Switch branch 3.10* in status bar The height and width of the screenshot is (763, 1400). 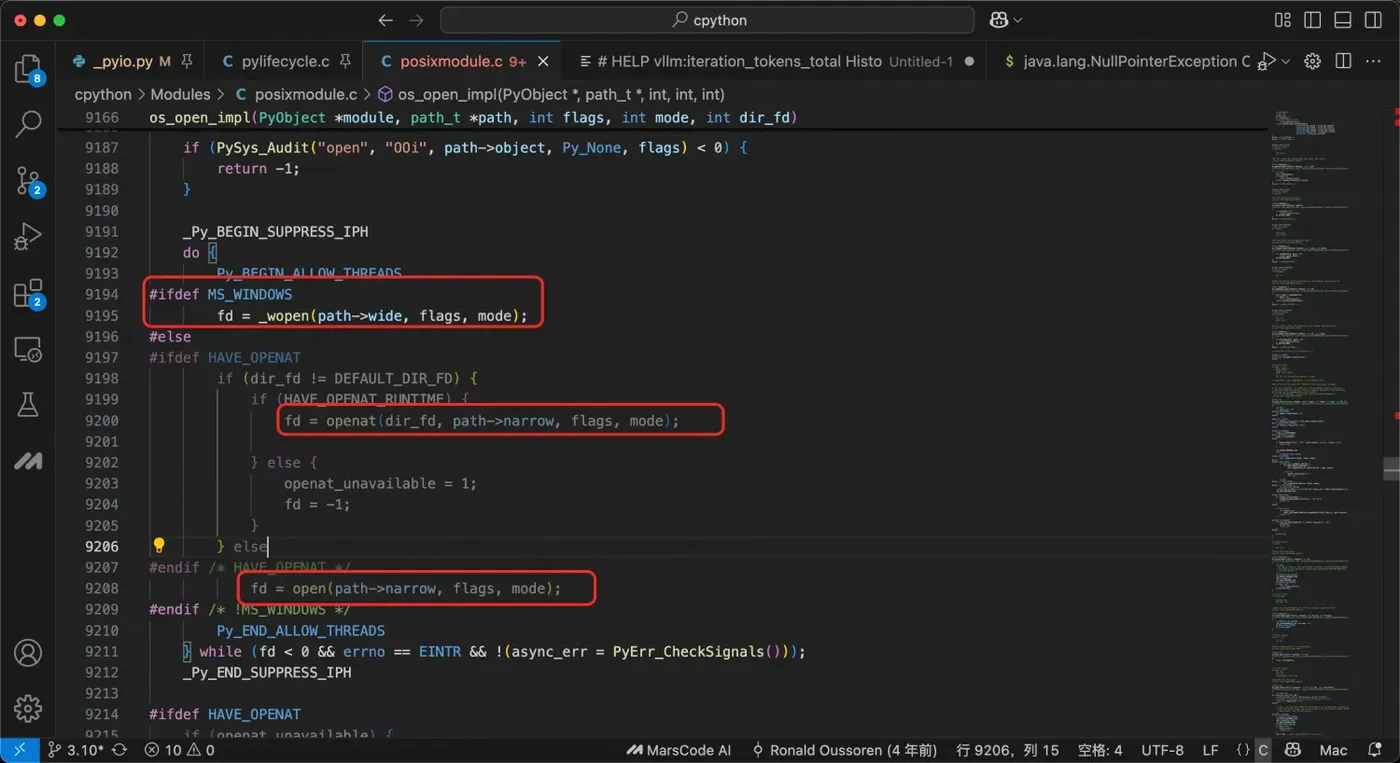pyautogui.click(x=75, y=750)
